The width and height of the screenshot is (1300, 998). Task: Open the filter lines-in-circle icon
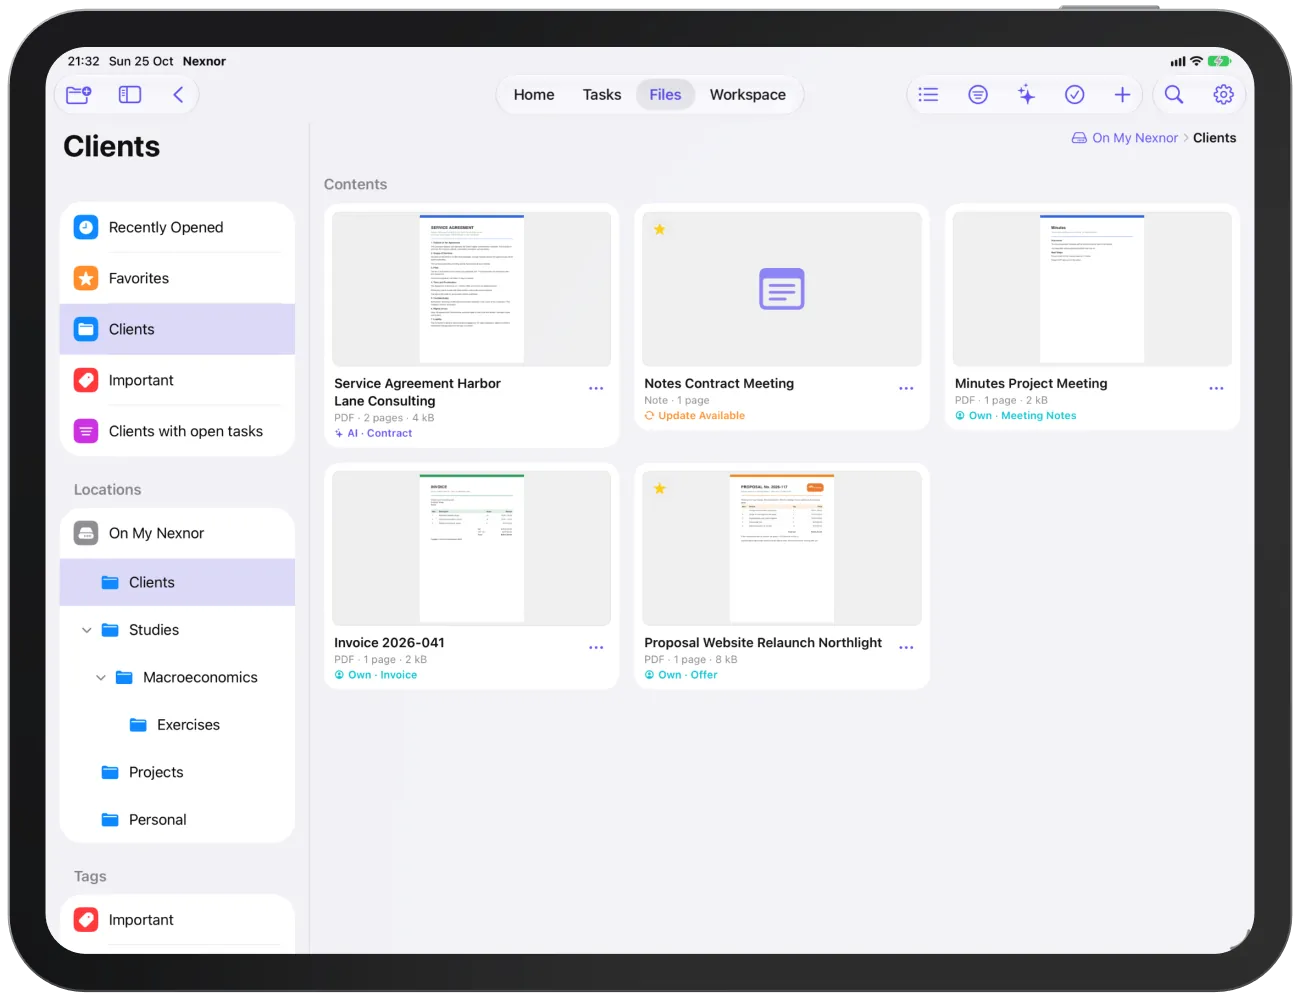point(978,95)
